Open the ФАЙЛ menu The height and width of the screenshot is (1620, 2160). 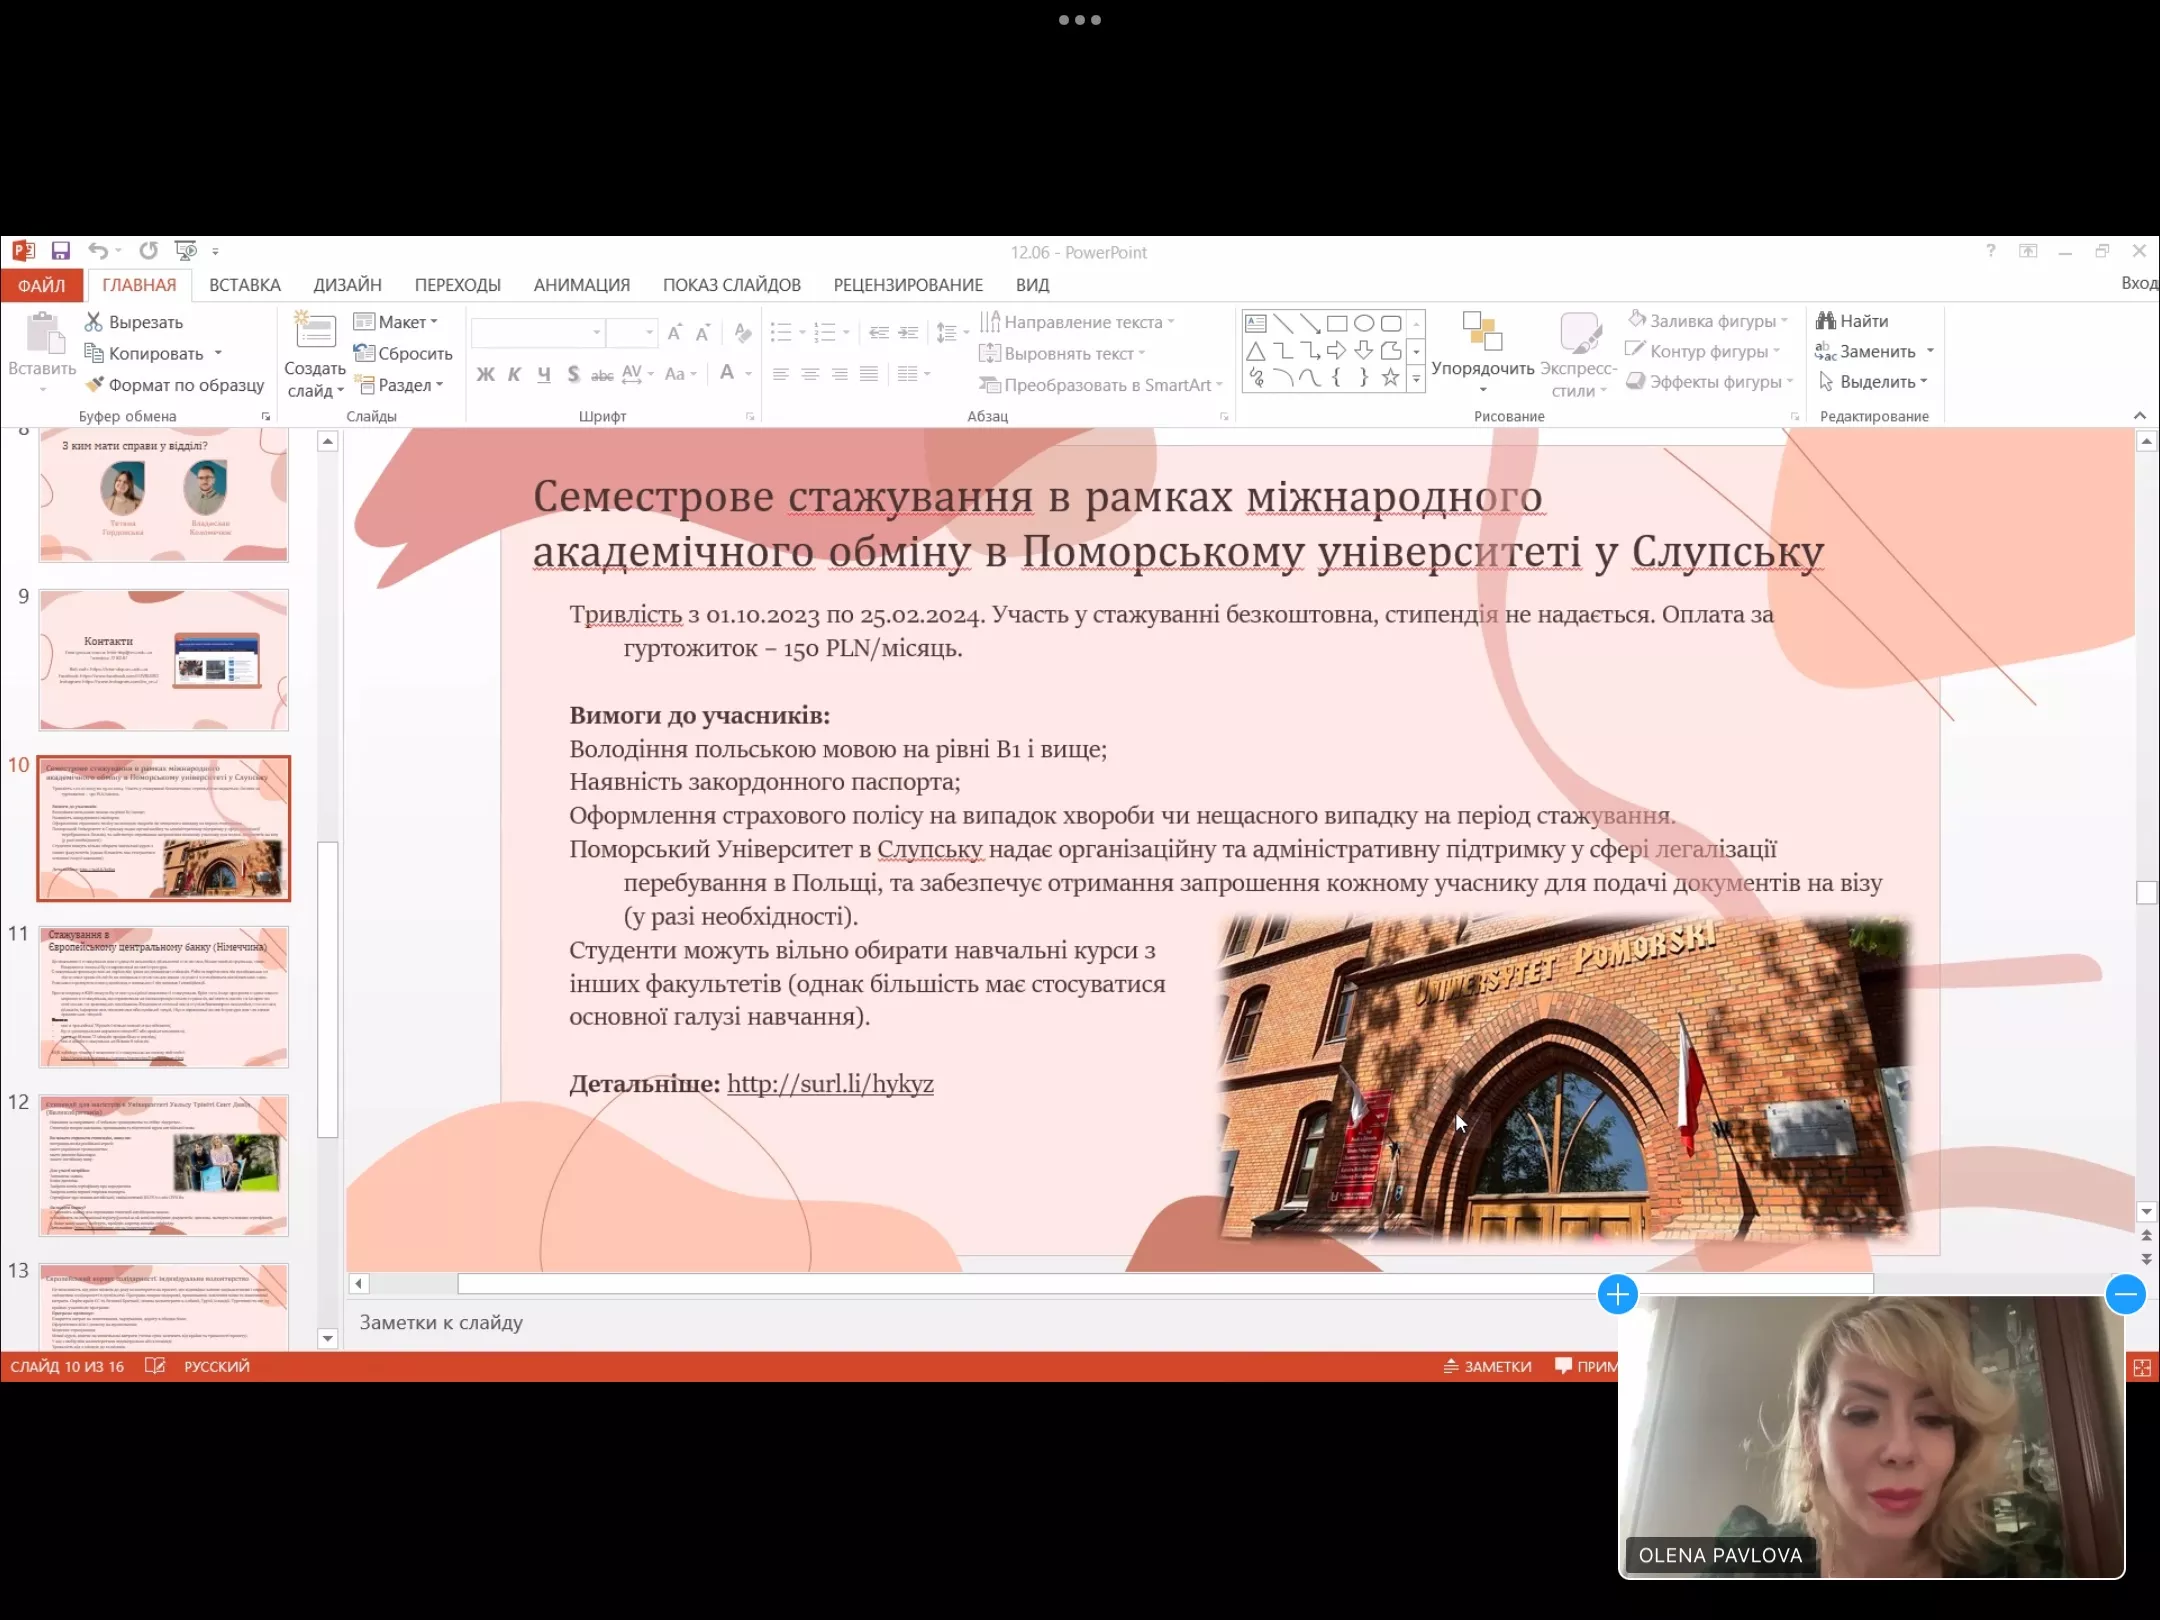(41, 285)
